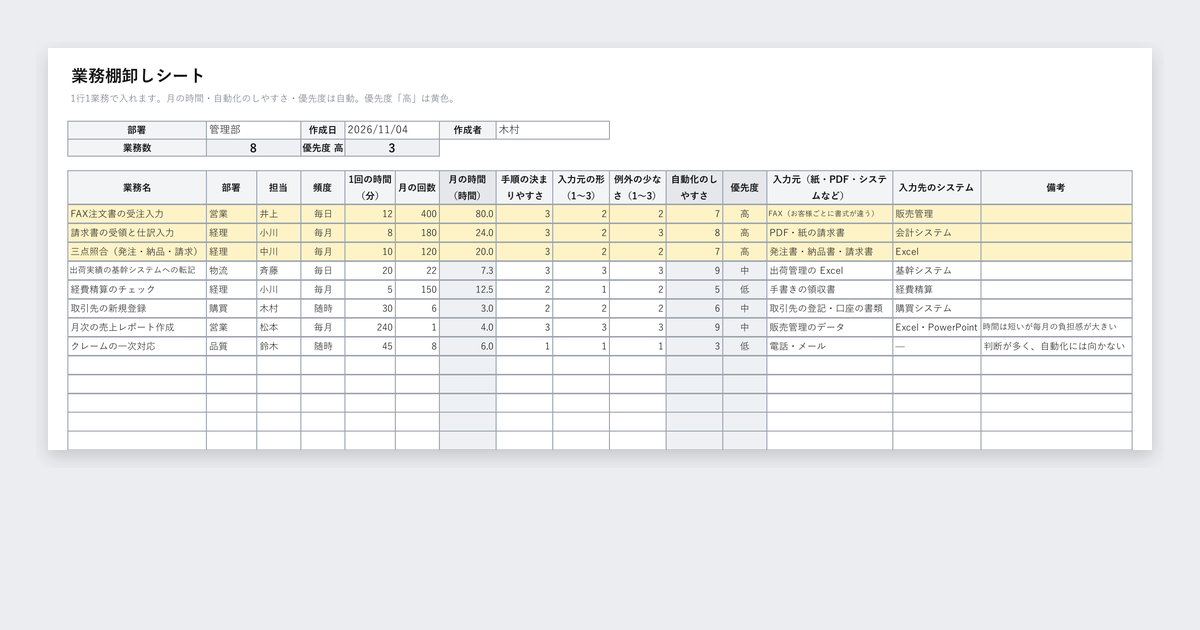Click the 入力元 cell PDF・紙の請求書
Image resolution: width=1200 pixels, height=630 pixels.
830,233
